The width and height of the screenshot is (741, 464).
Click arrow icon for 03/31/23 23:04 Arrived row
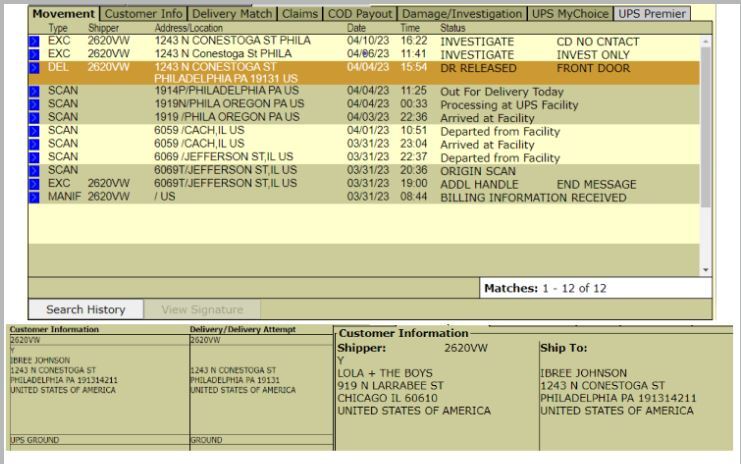point(34,144)
